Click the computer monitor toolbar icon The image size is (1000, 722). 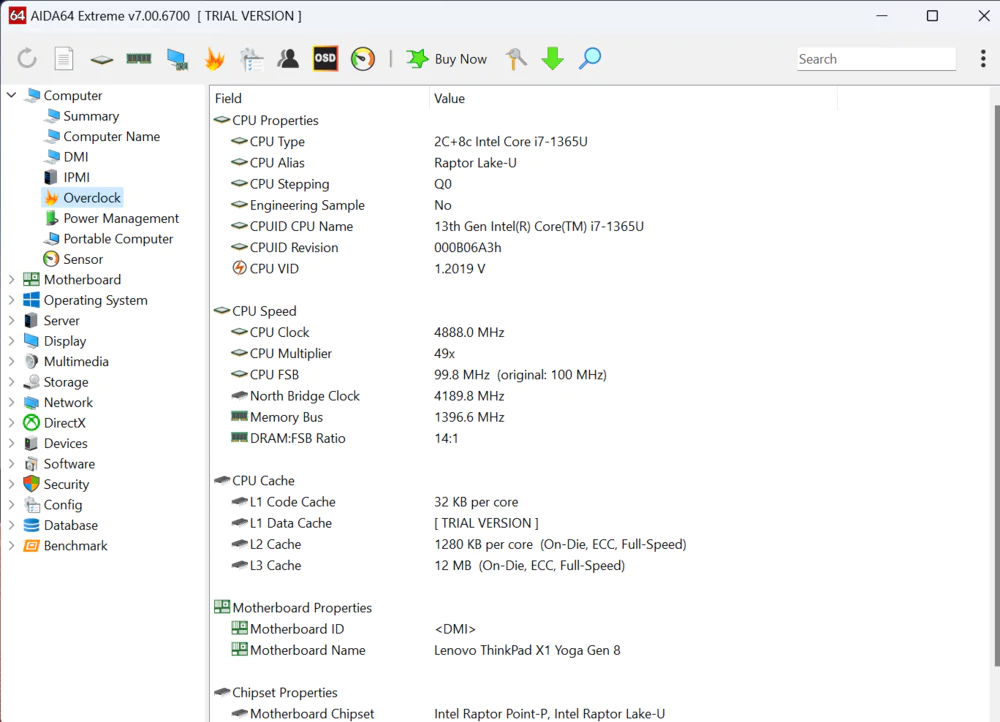click(x=177, y=59)
